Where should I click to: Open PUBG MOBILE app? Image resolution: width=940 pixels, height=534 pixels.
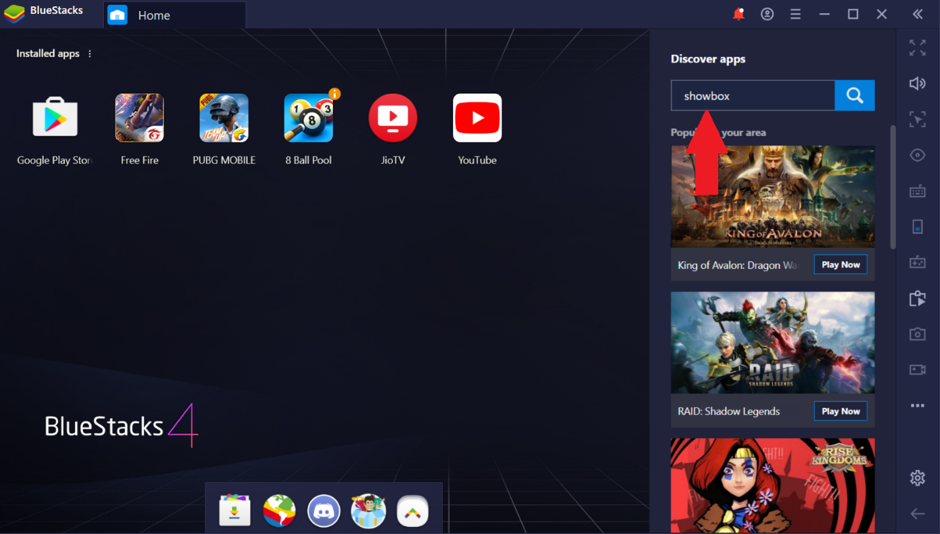(224, 119)
